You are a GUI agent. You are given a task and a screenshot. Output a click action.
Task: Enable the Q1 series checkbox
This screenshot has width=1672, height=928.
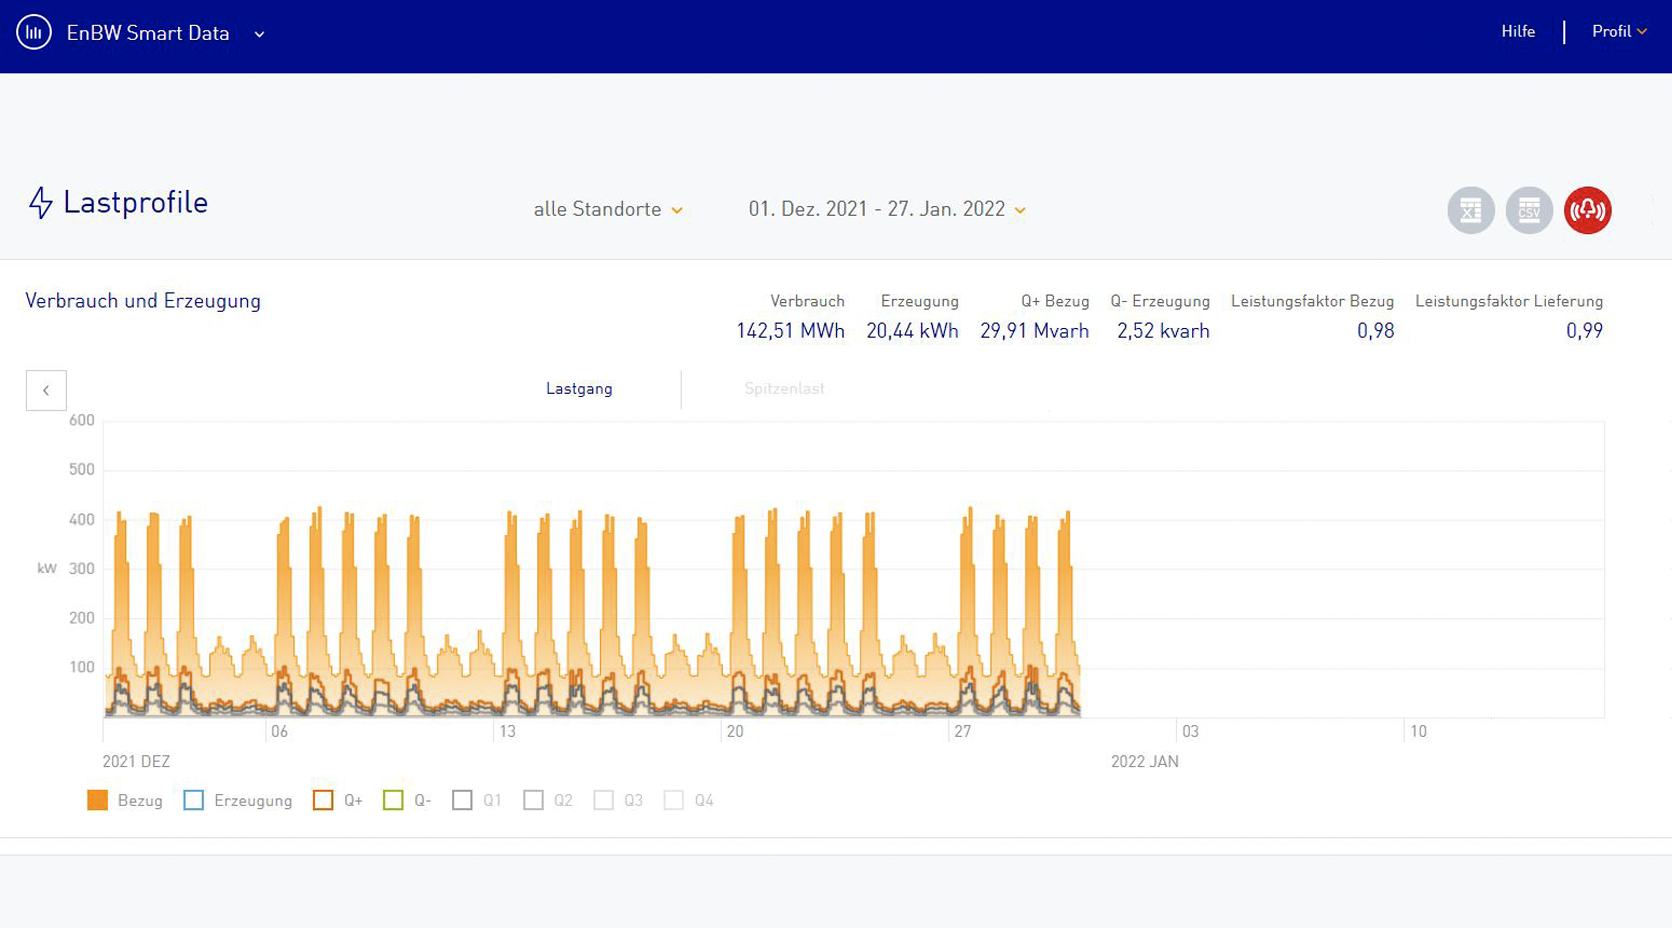(x=462, y=800)
